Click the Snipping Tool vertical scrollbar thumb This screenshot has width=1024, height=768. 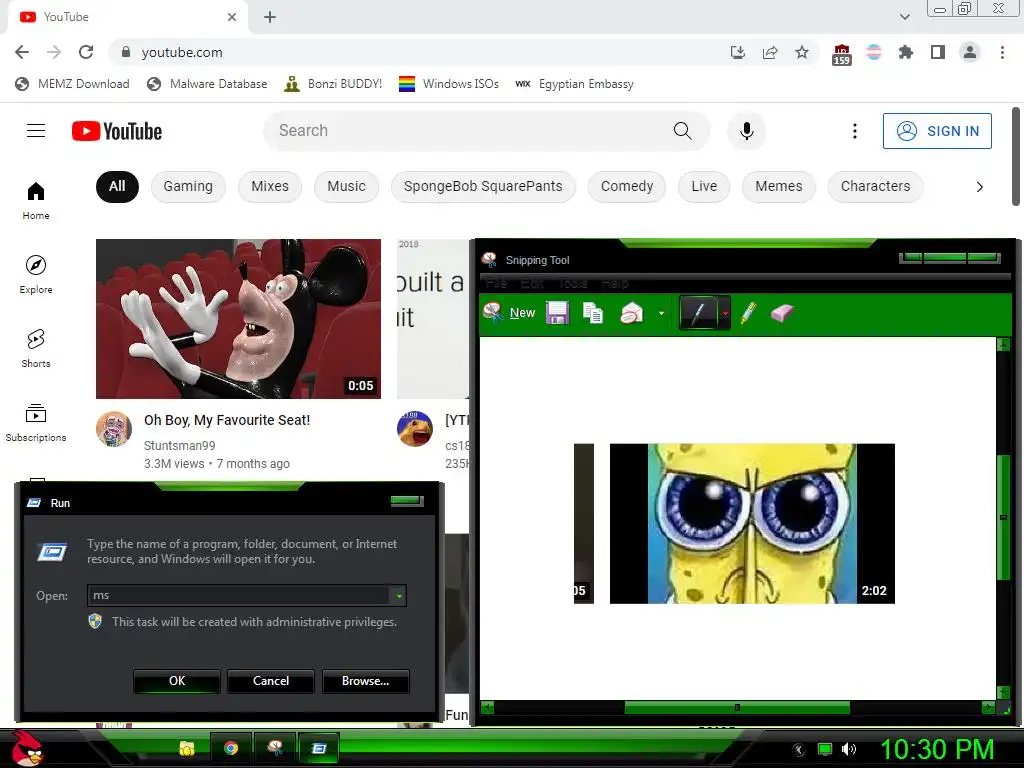click(1003, 517)
